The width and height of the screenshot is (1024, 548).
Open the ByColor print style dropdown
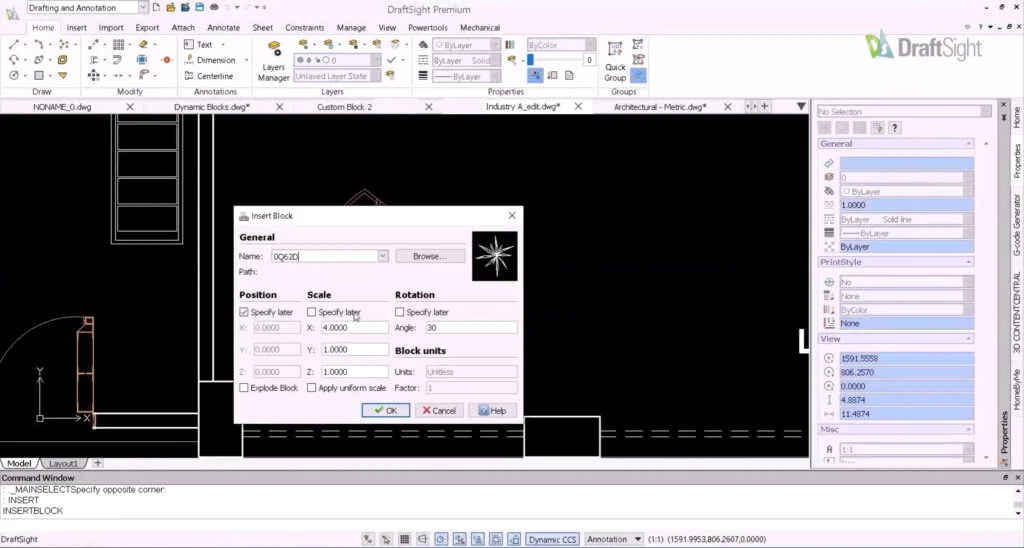coord(590,45)
